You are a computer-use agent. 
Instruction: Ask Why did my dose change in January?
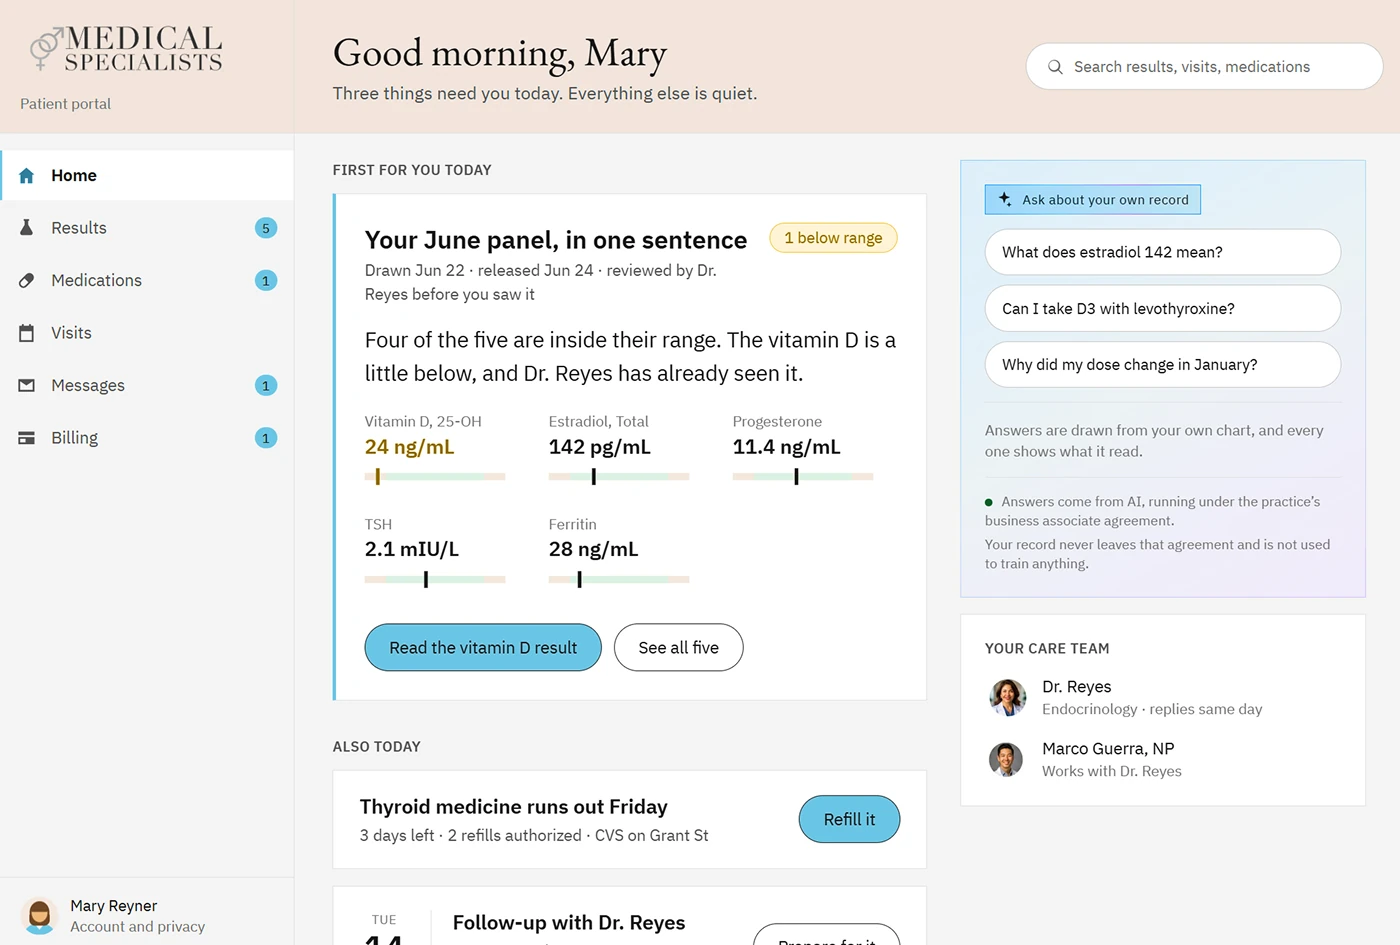click(1163, 365)
